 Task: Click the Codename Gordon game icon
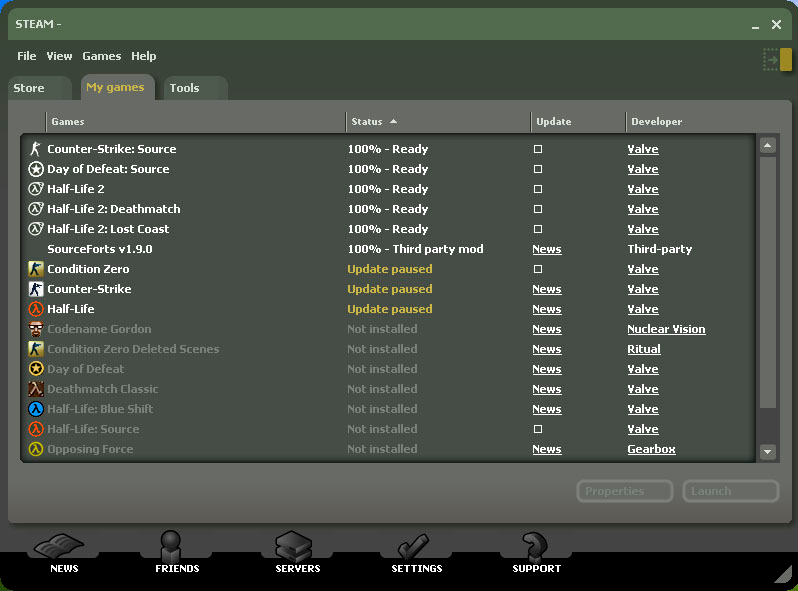click(36, 329)
